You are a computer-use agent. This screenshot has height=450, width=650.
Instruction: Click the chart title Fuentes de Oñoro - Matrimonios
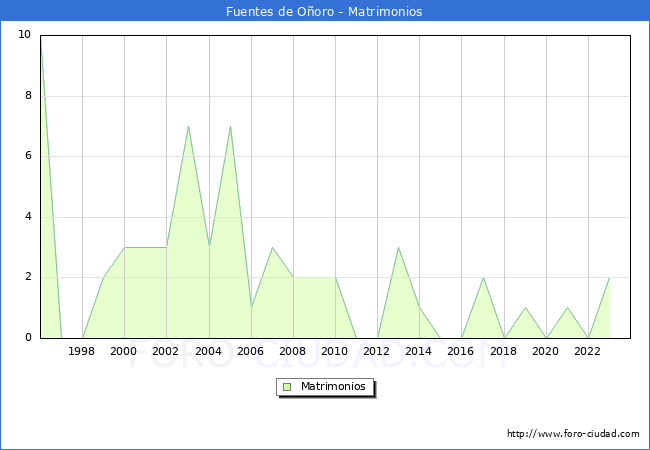point(324,11)
